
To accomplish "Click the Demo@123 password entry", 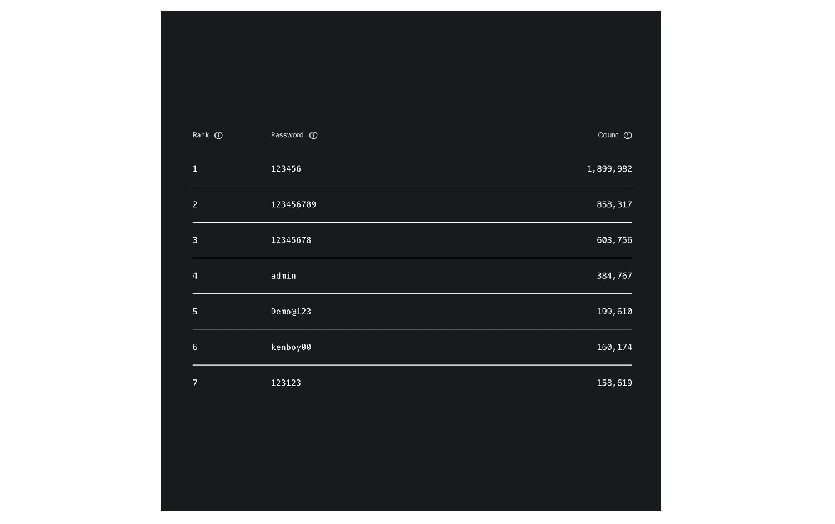I will click(x=291, y=311).
